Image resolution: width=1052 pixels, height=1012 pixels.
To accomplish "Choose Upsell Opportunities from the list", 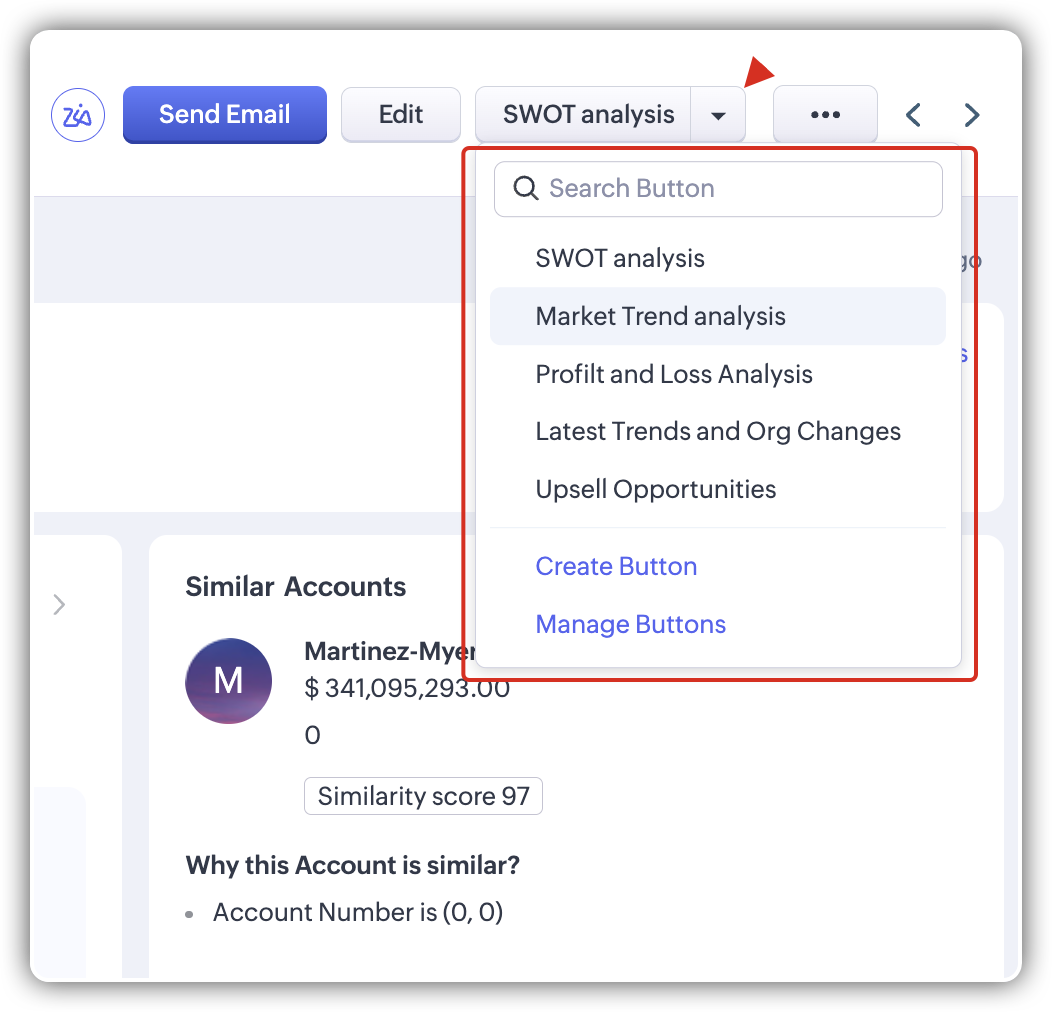I will (656, 489).
